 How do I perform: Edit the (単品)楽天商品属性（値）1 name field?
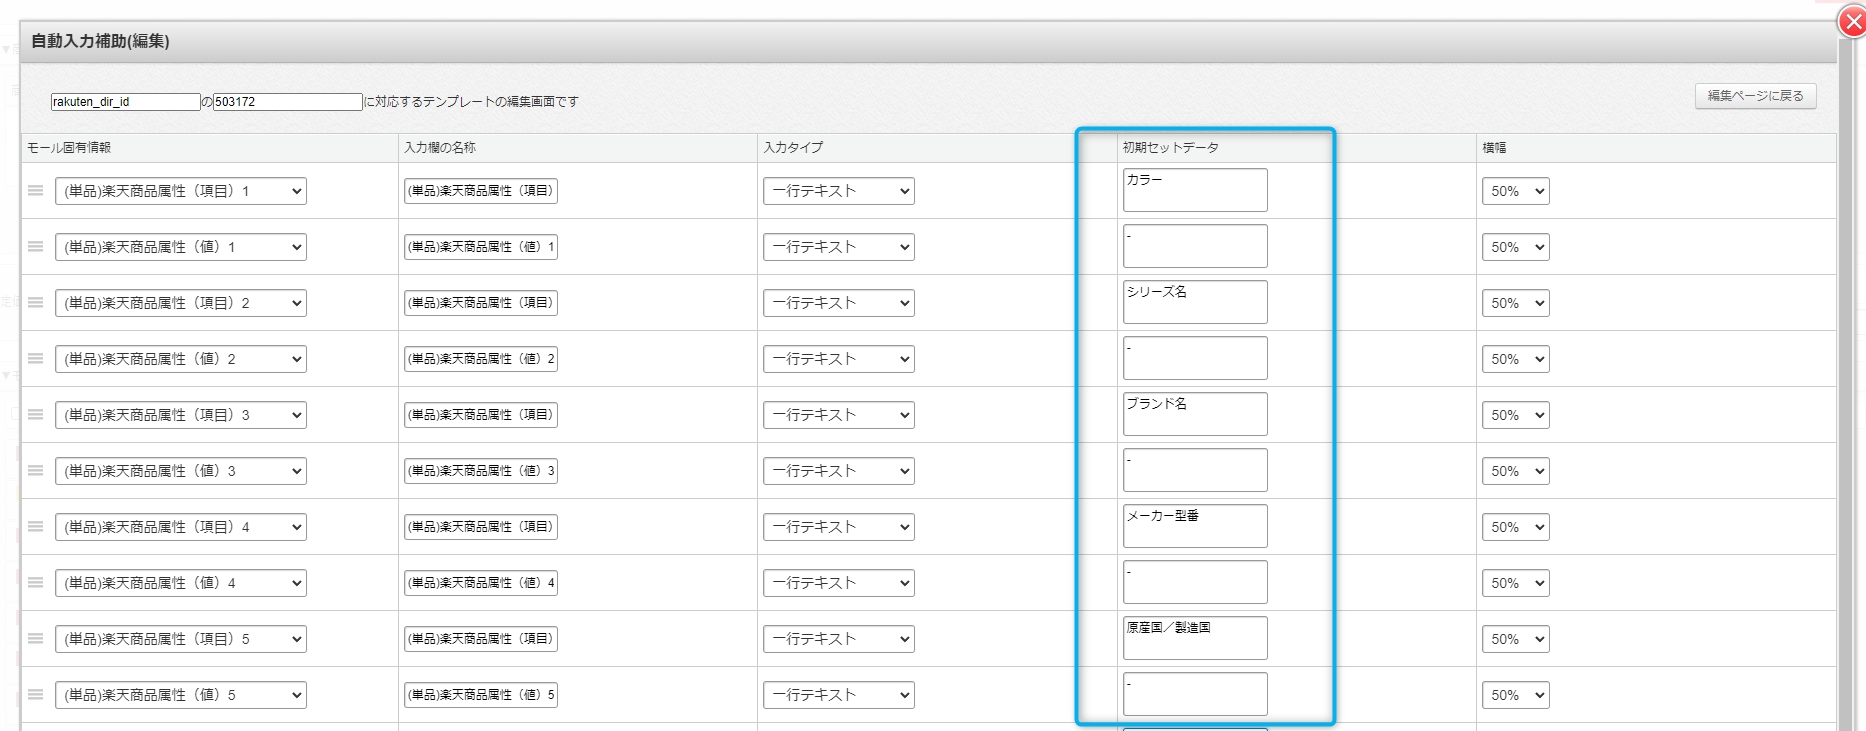(x=481, y=247)
